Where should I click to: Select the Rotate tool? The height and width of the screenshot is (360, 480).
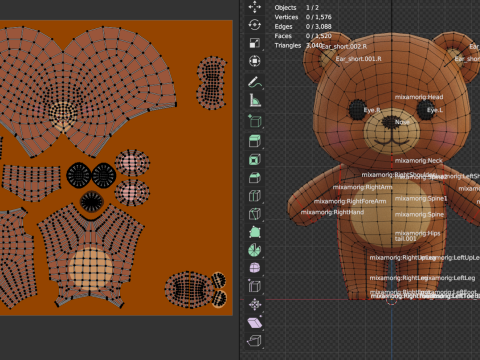255,25
